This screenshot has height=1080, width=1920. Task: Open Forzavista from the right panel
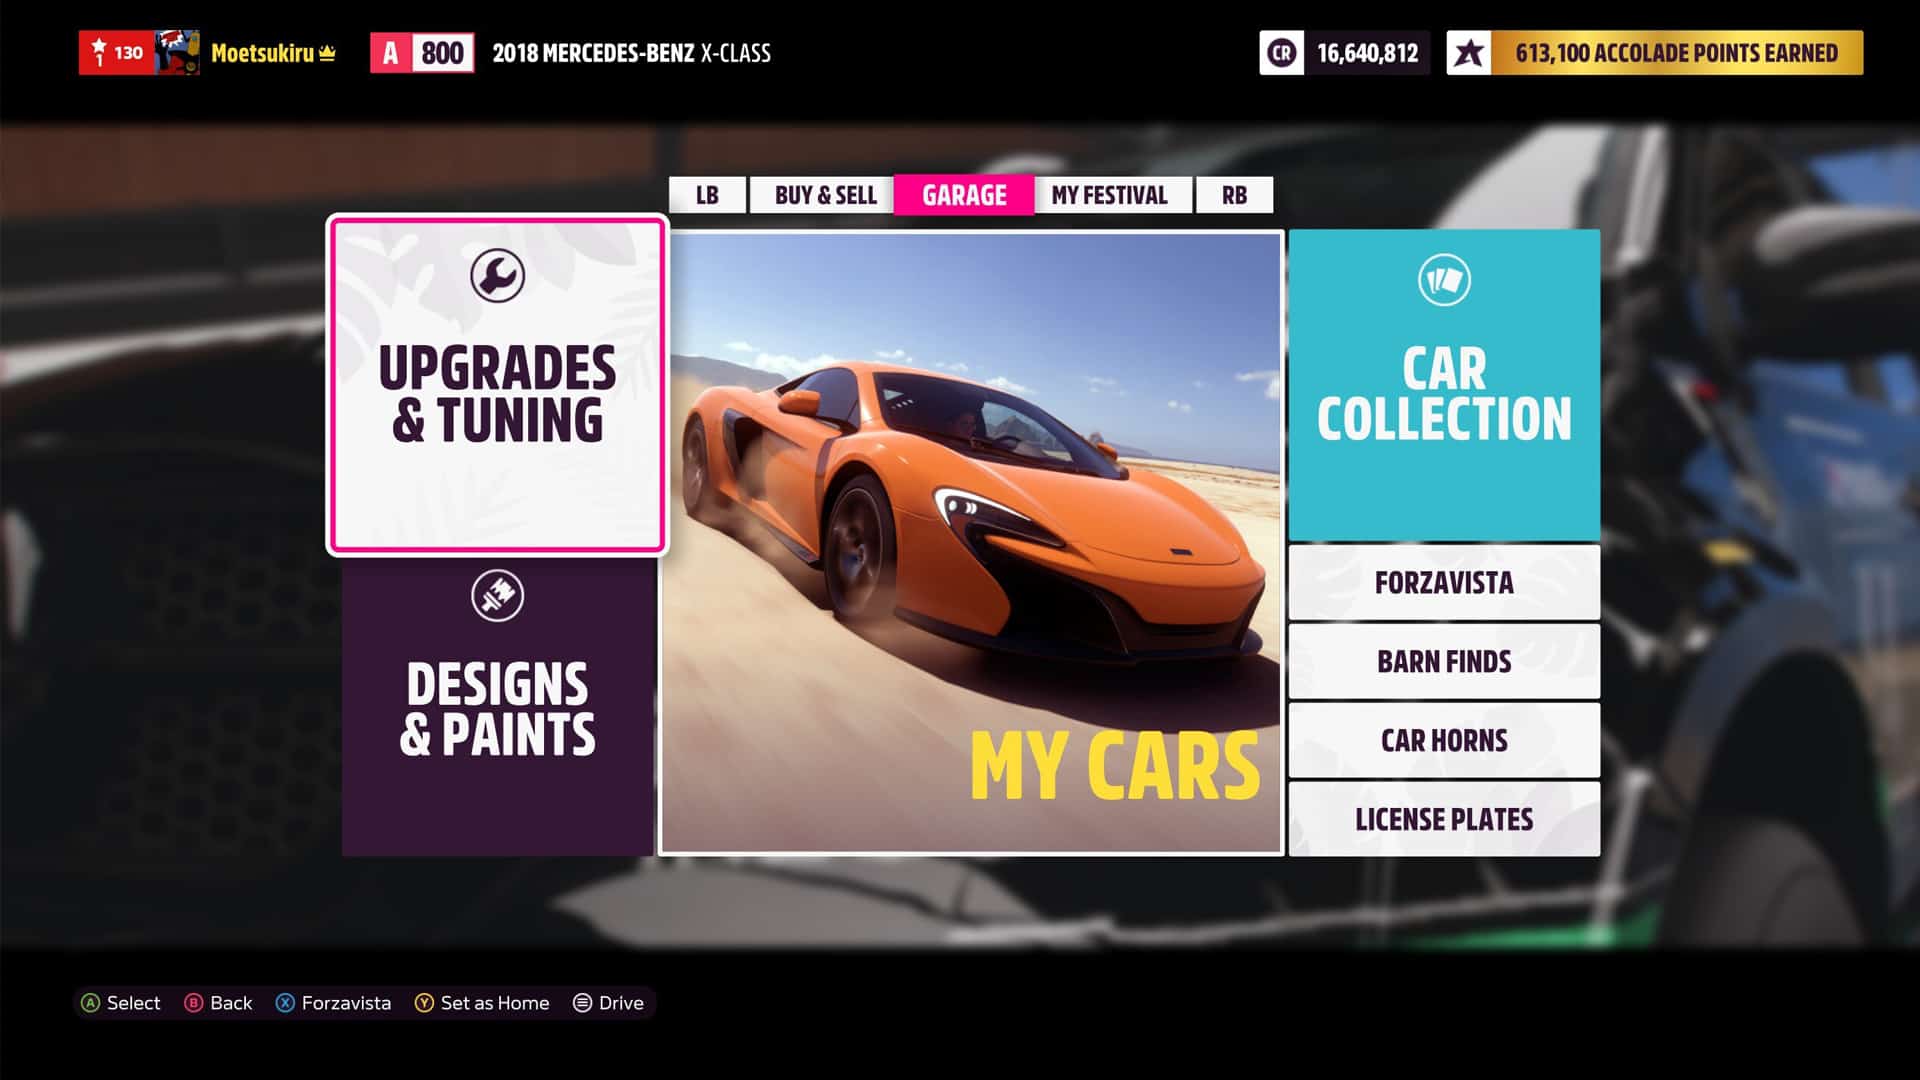click(x=1443, y=582)
